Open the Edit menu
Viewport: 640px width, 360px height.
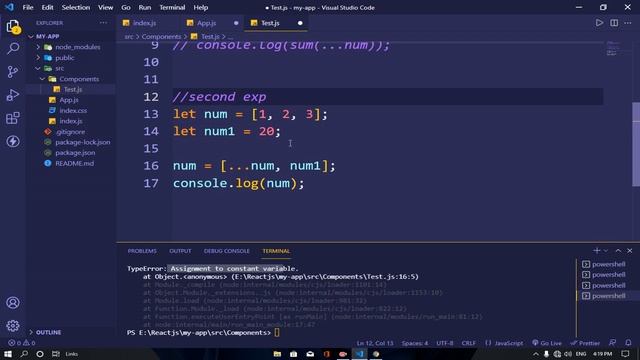click(x=47, y=7)
